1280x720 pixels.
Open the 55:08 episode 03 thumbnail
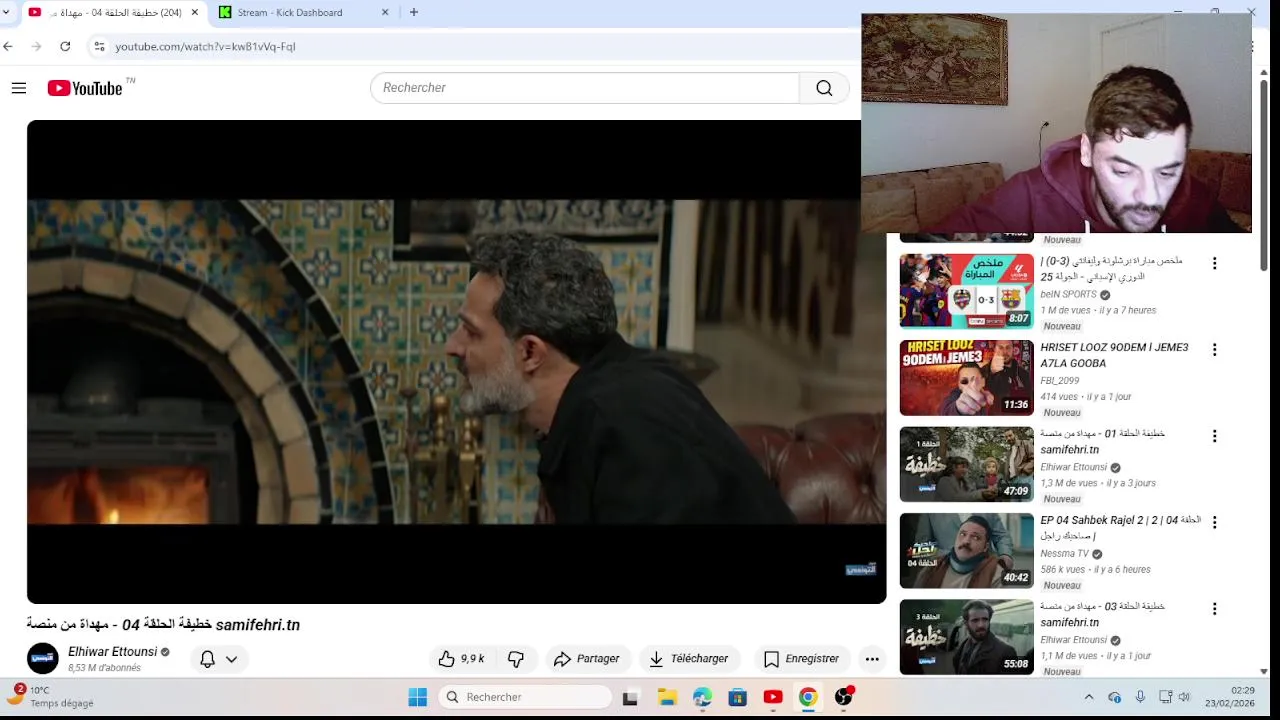click(966, 637)
